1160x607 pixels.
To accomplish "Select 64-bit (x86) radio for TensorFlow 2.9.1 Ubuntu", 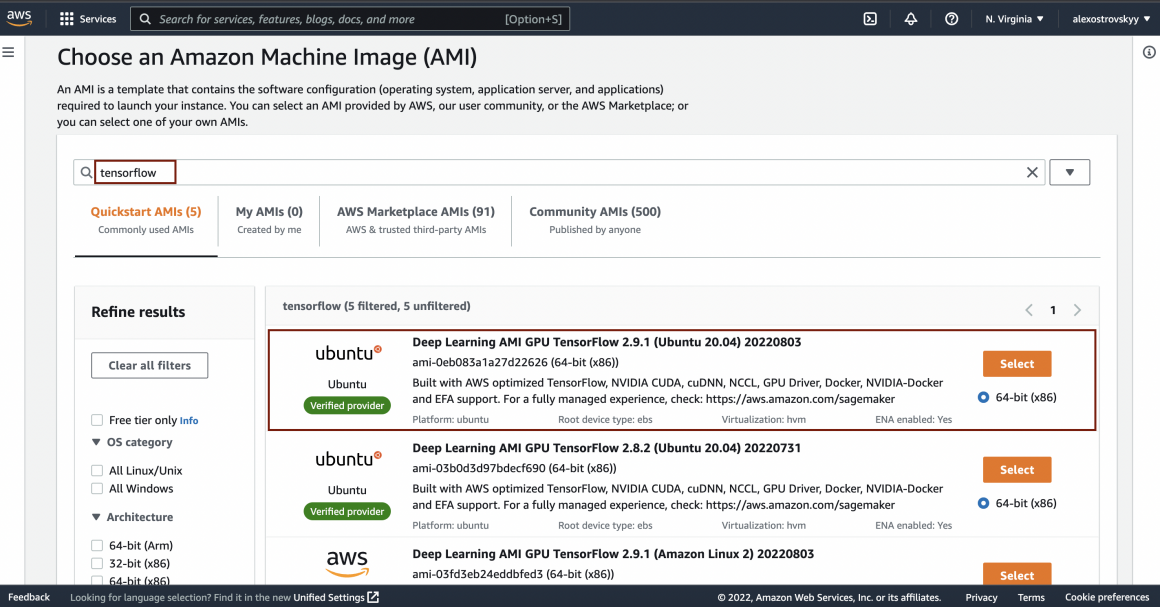I will (x=983, y=397).
